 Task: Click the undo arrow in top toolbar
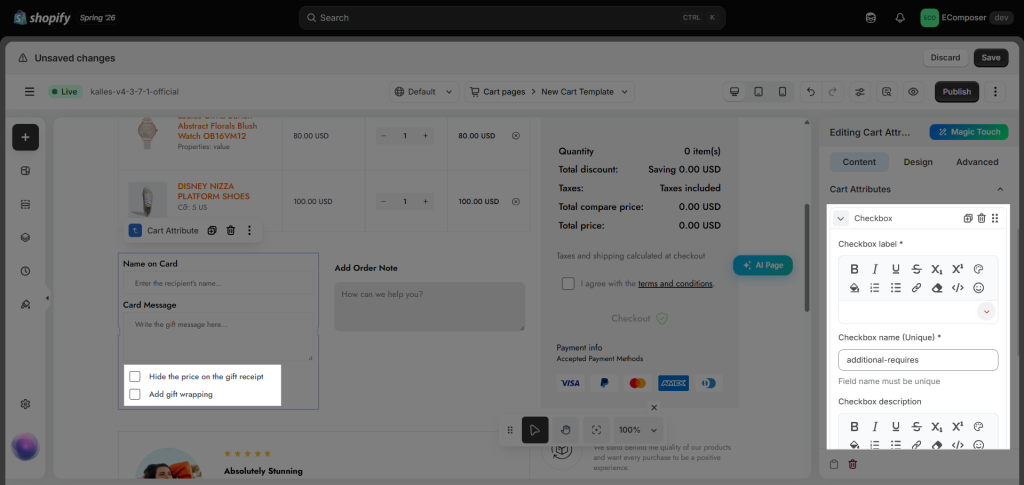point(811,92)
